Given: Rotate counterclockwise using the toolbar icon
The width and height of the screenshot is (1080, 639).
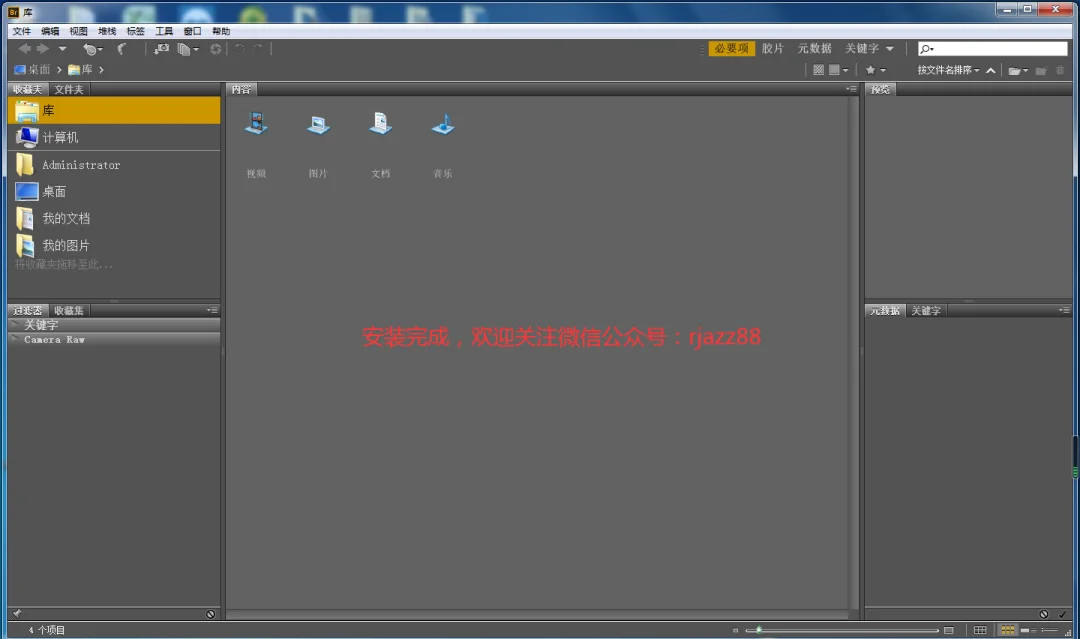Looking at the screenshot, I should 240,49.
